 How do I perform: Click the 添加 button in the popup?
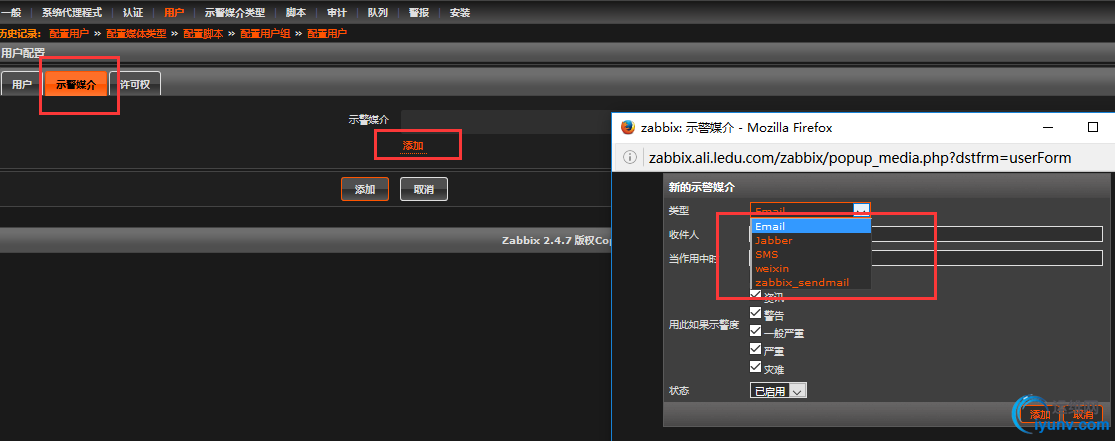(x=1040, y=415)
